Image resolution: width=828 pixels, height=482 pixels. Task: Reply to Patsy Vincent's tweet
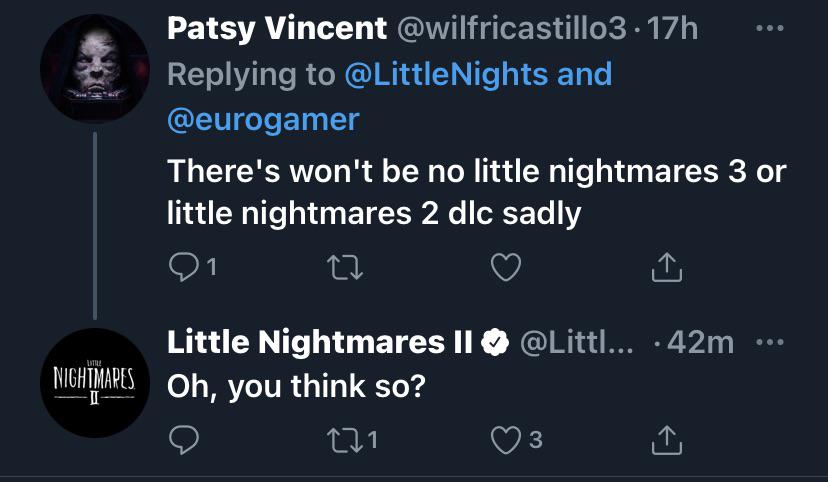click(x=183, y=267)
